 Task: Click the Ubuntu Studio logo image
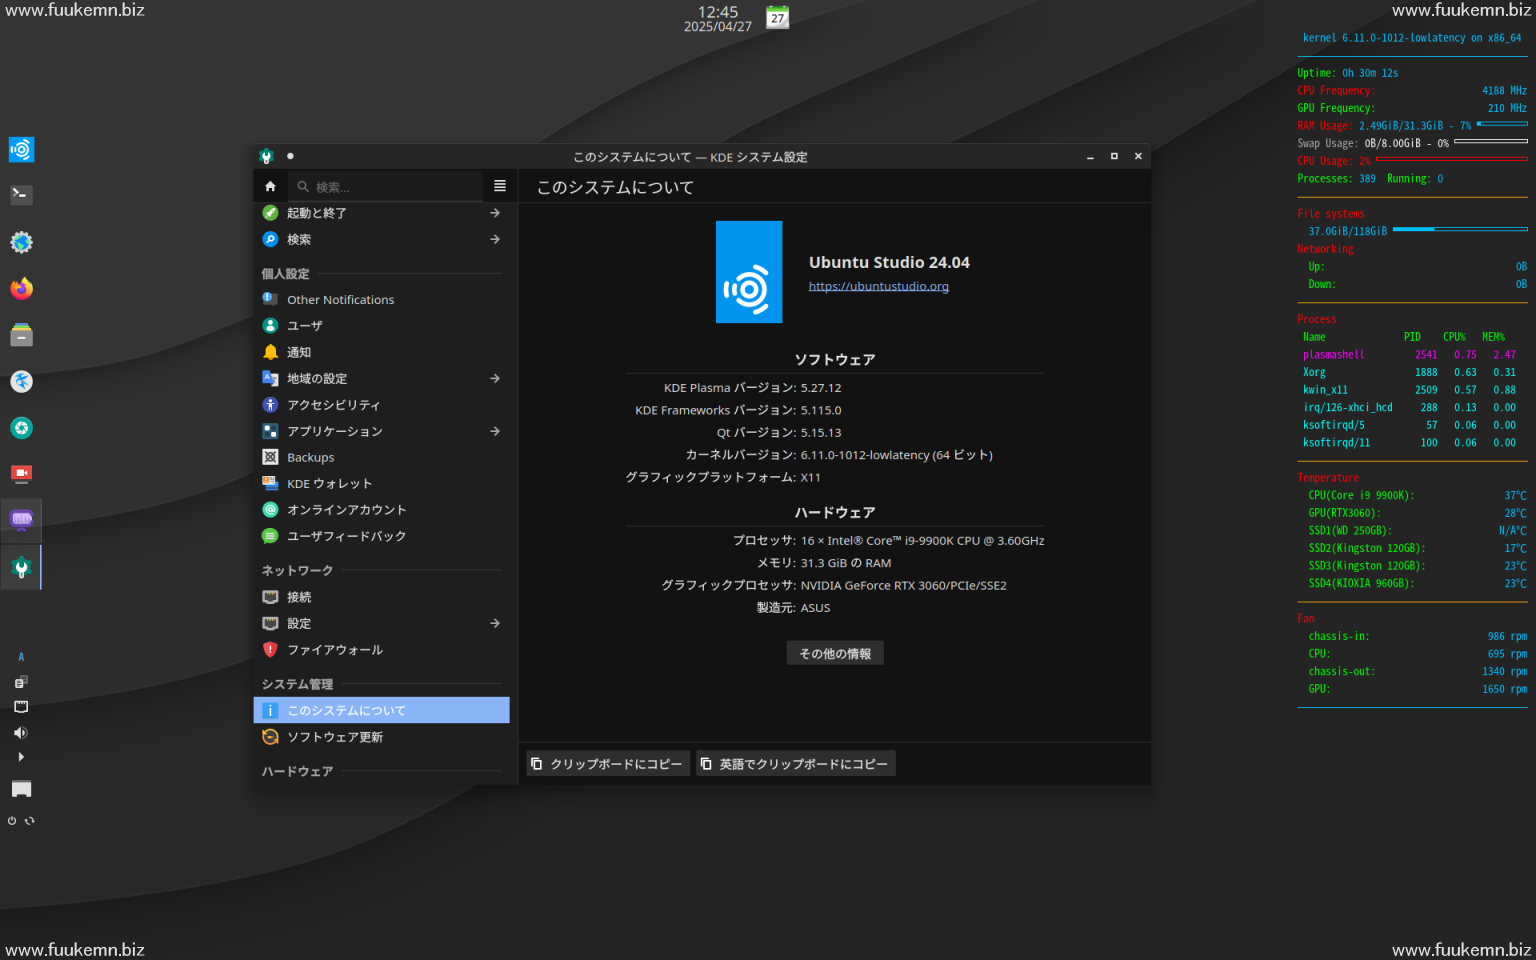point(749,272)
